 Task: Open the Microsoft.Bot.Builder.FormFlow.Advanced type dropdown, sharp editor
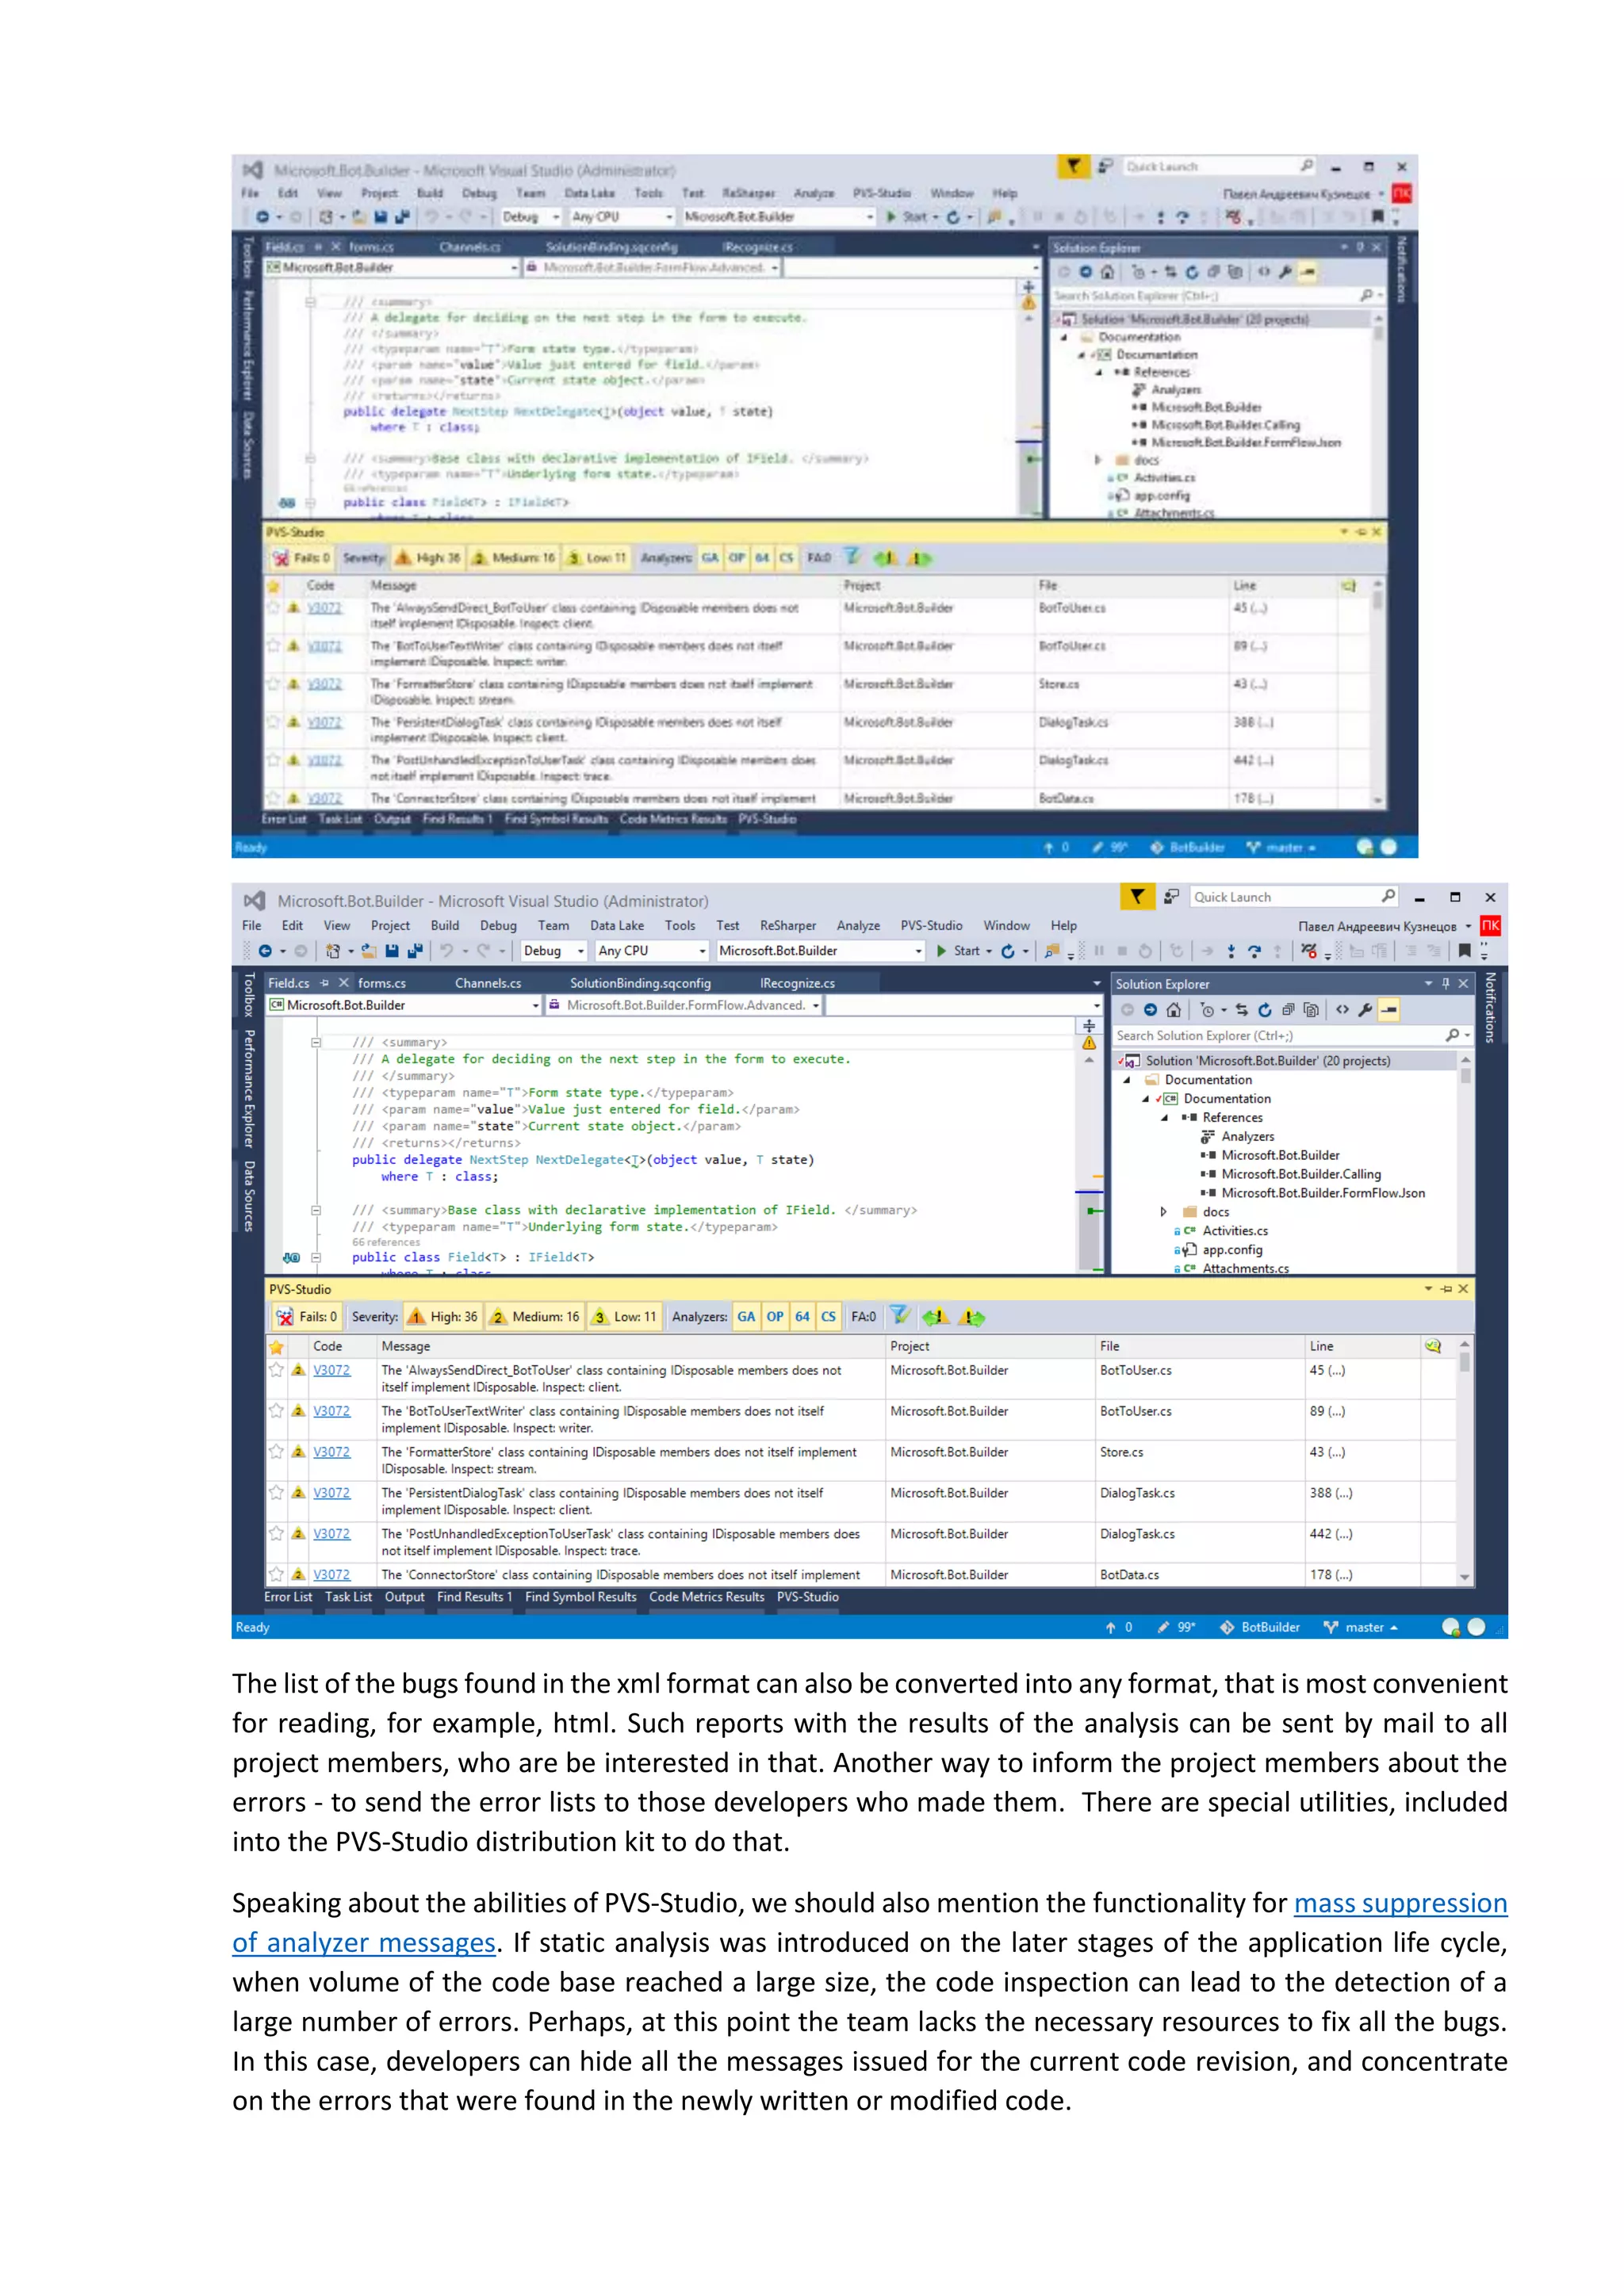pos(684,1005)
